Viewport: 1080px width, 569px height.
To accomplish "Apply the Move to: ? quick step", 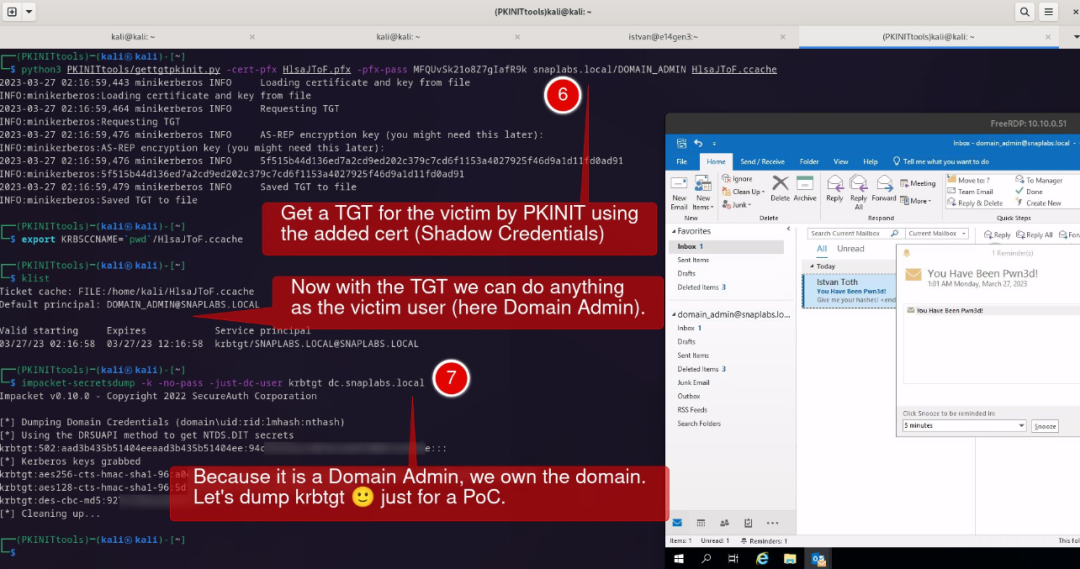I will 968,180.
